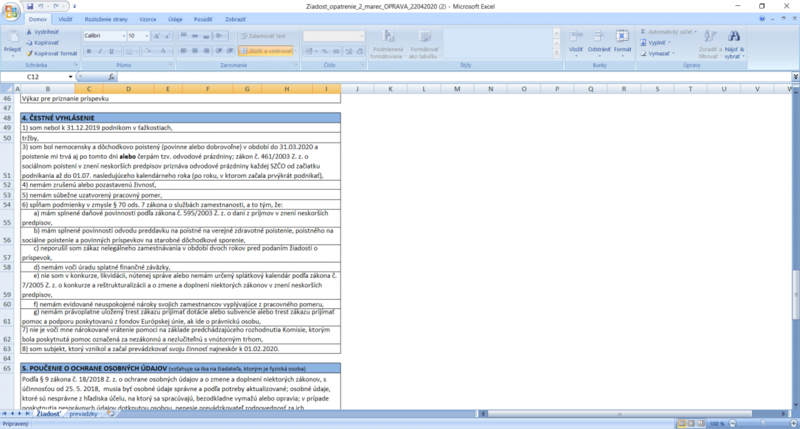Open the Formát cells menu
Image resolution: width=800 pixels, height=429 pixels.
(622, 43)
